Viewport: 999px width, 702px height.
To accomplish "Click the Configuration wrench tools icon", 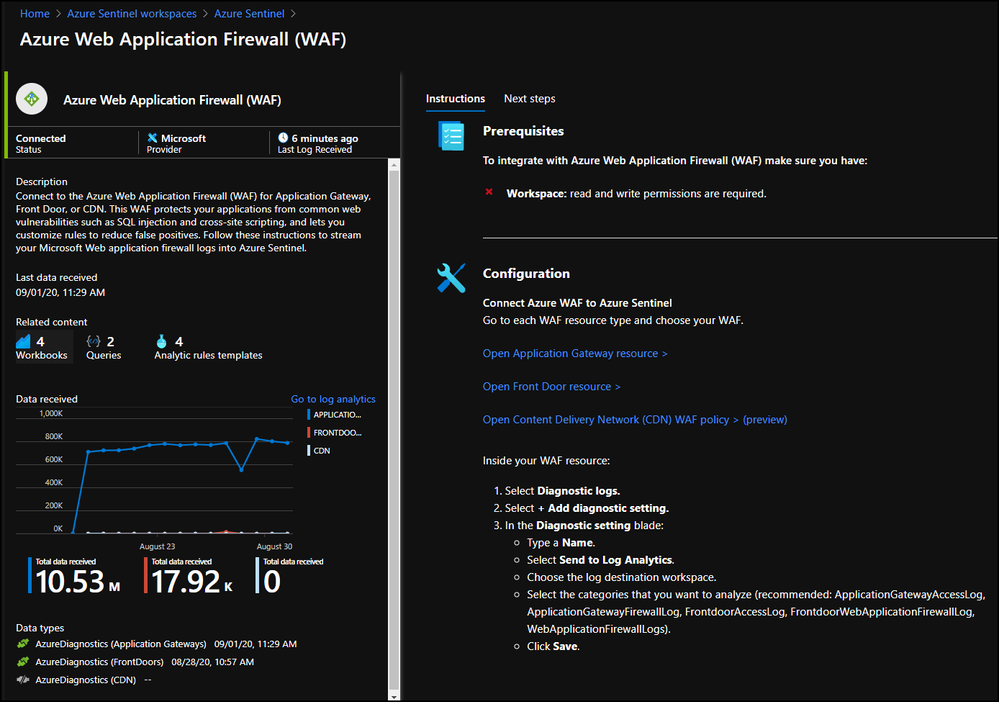I will [451, 278].
